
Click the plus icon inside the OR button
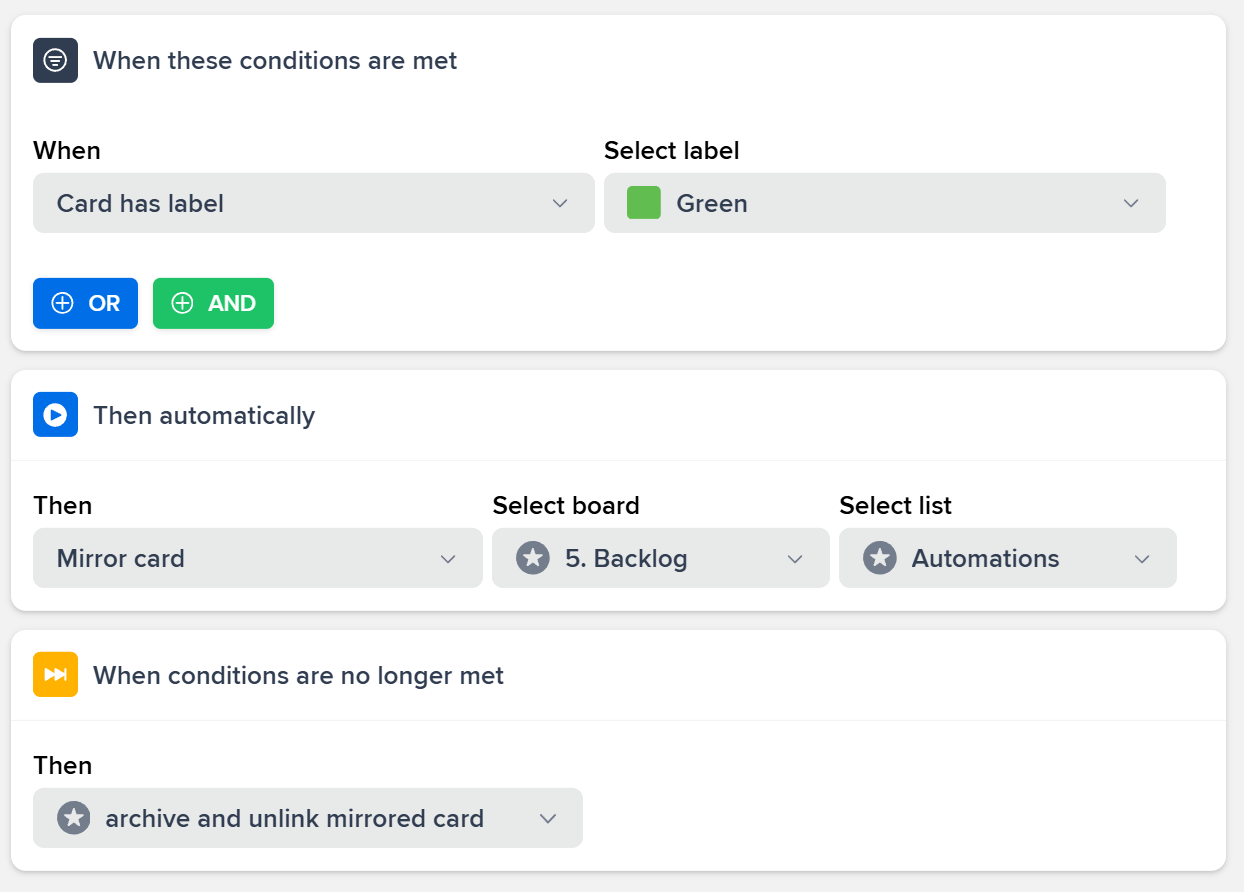click(62, 303)
